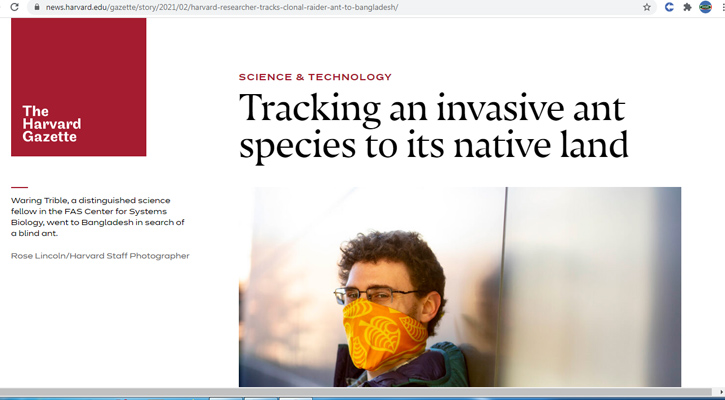Click the horizontal scrollbar left arrow
The height and width of the screenshot is (400, 725).
4,391
